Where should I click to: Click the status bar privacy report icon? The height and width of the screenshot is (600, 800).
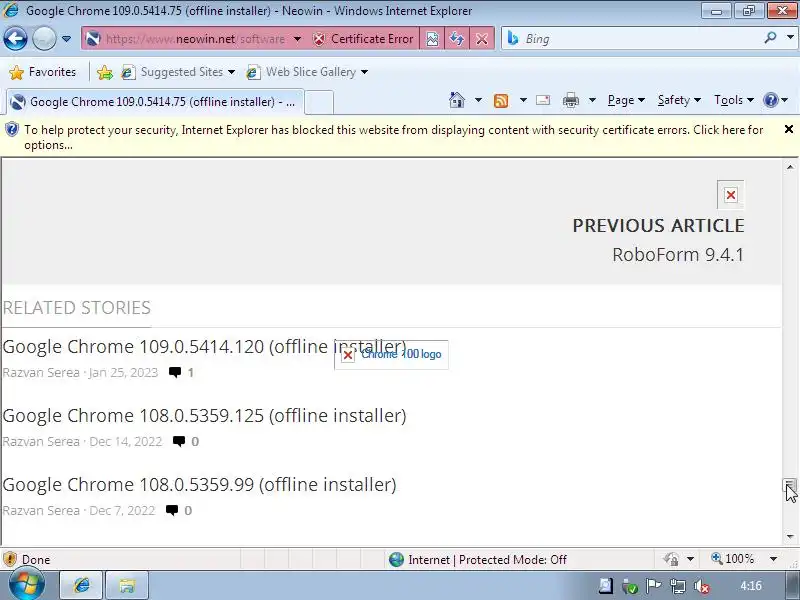click(671, 559)
